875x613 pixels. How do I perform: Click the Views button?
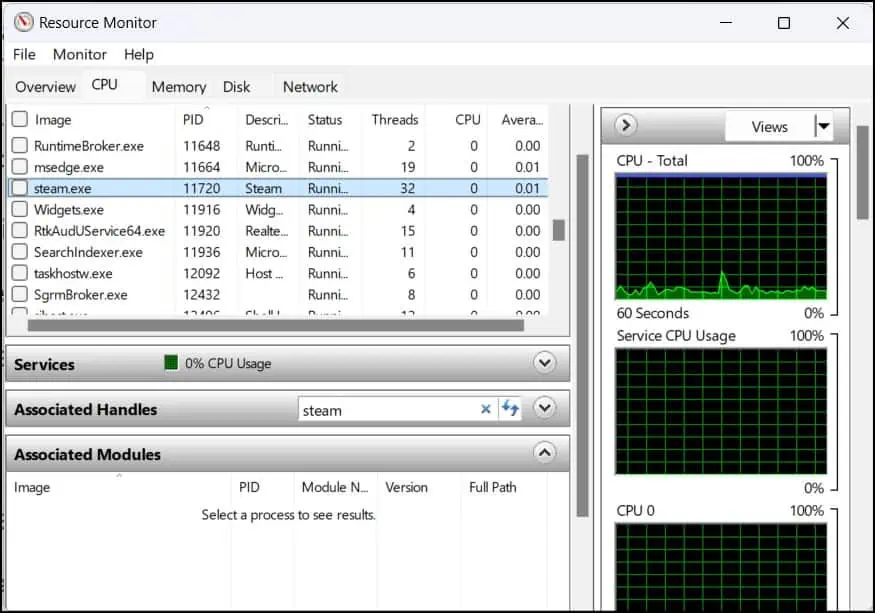(769, 126)
